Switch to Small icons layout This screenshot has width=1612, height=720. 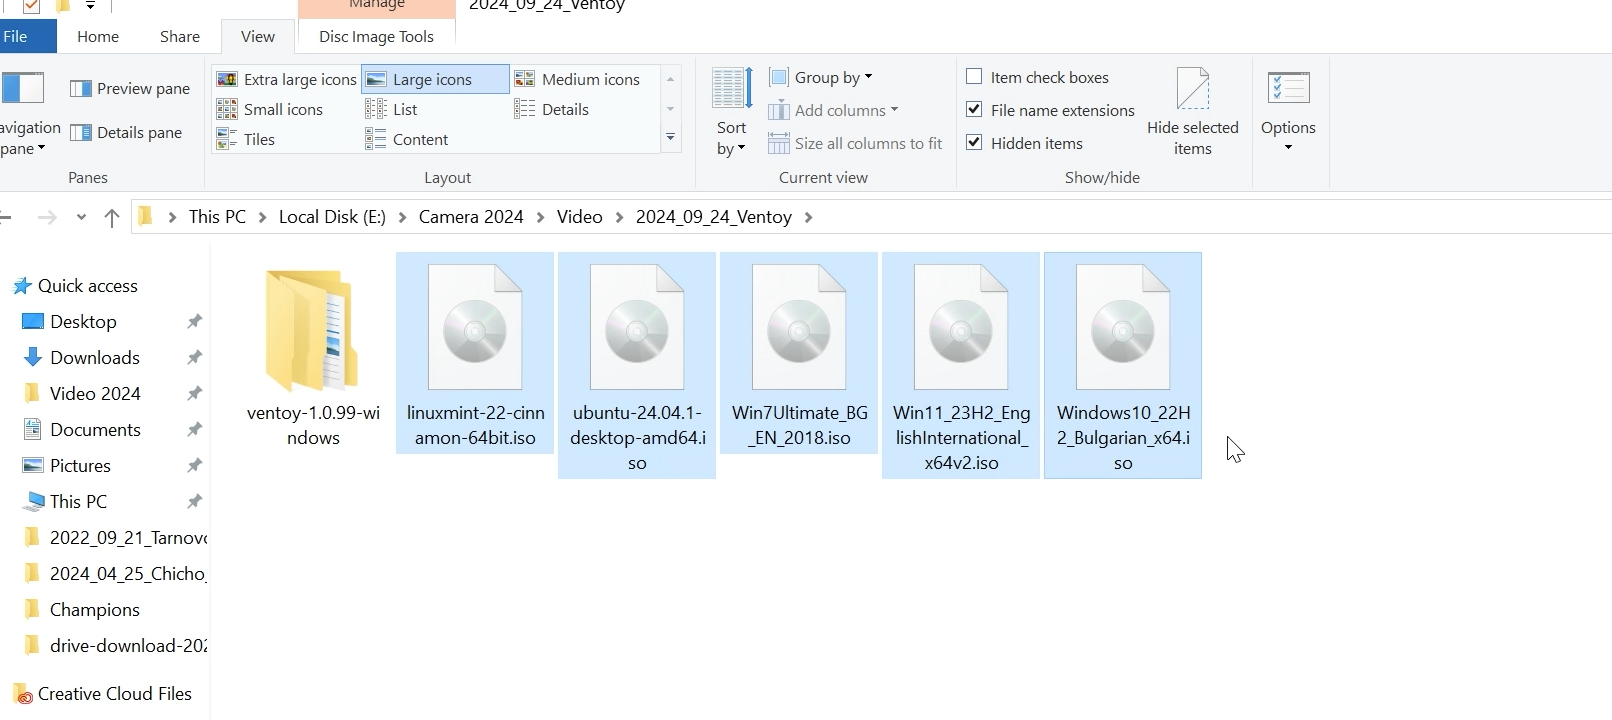(271, 109)
